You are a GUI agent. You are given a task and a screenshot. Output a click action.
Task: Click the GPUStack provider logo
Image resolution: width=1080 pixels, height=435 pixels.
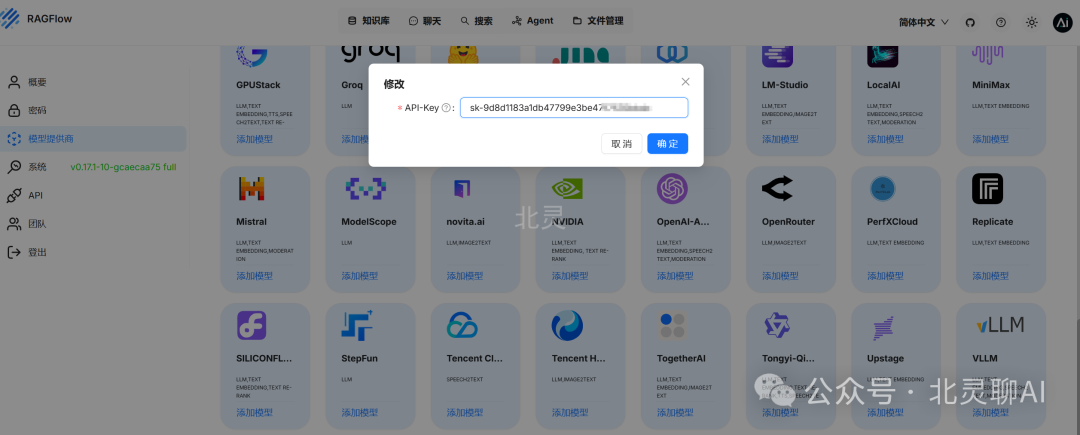pyautogui.click(x=251, y=56)
